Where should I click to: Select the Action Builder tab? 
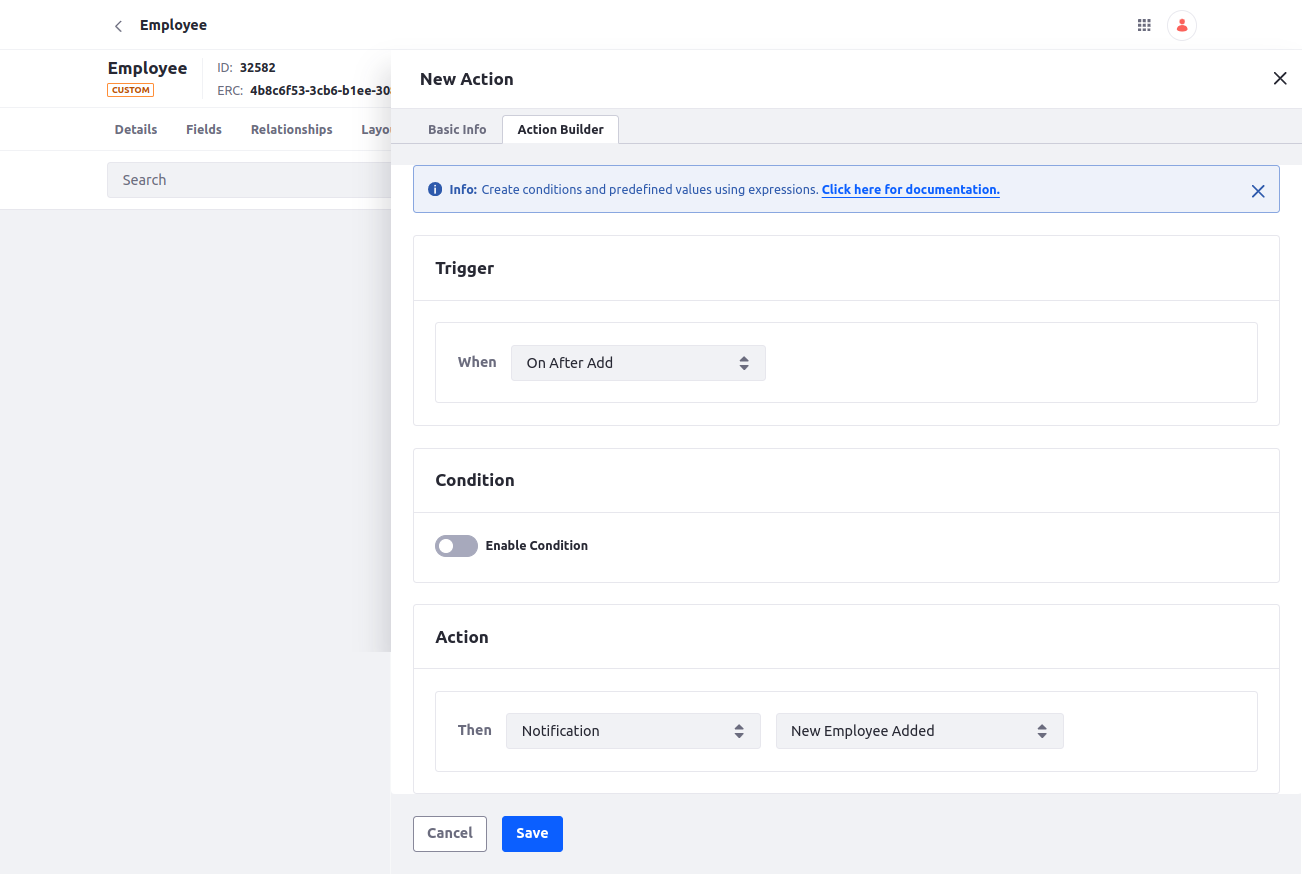[560, 130]
